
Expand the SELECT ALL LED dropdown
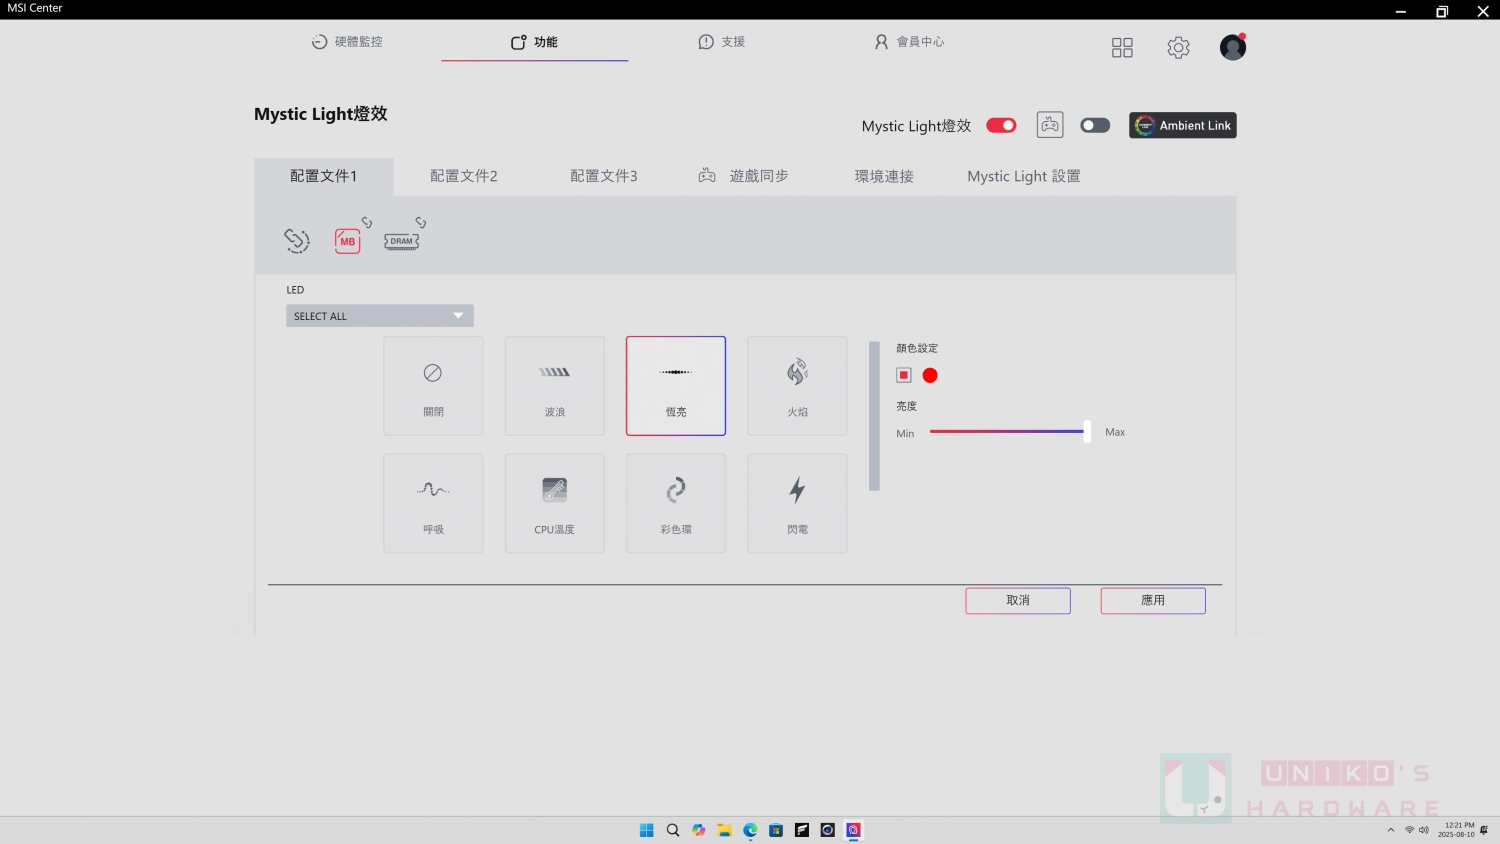[380, 316]
